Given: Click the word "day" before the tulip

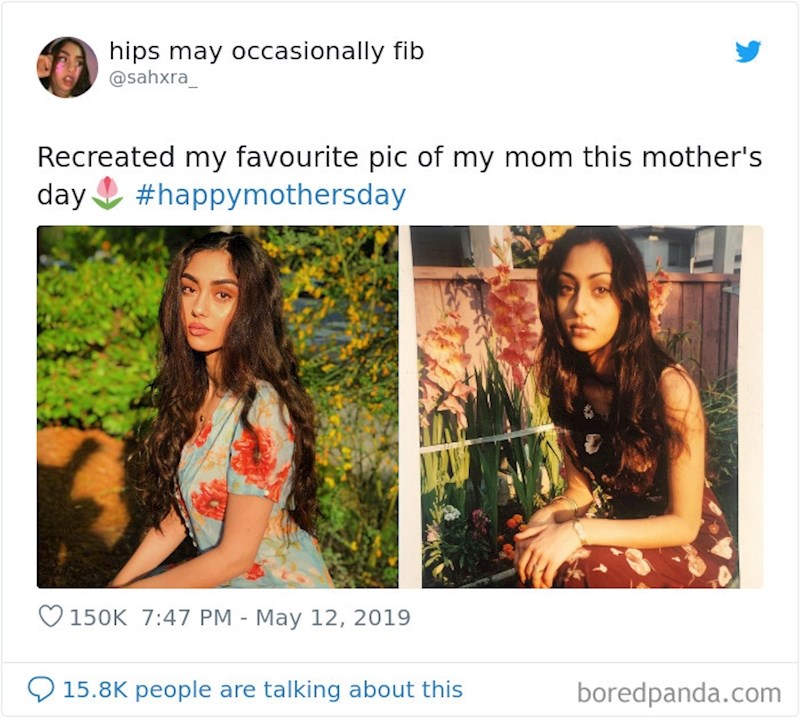Looking at the screenshot, I should (x=62, y=195).
